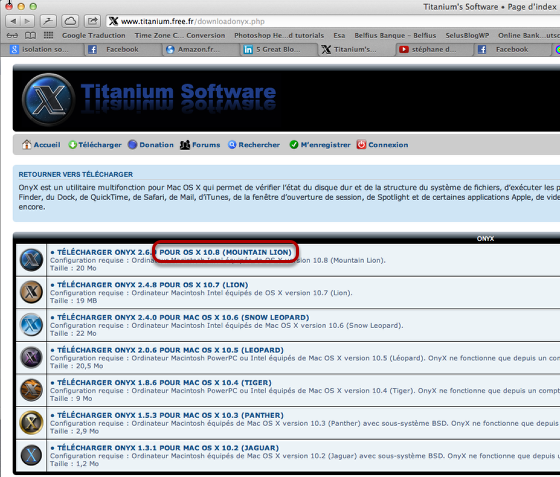Click the OnyX Mountain Lion app icon
Screen dimensions: 560x477
point(31,260)
